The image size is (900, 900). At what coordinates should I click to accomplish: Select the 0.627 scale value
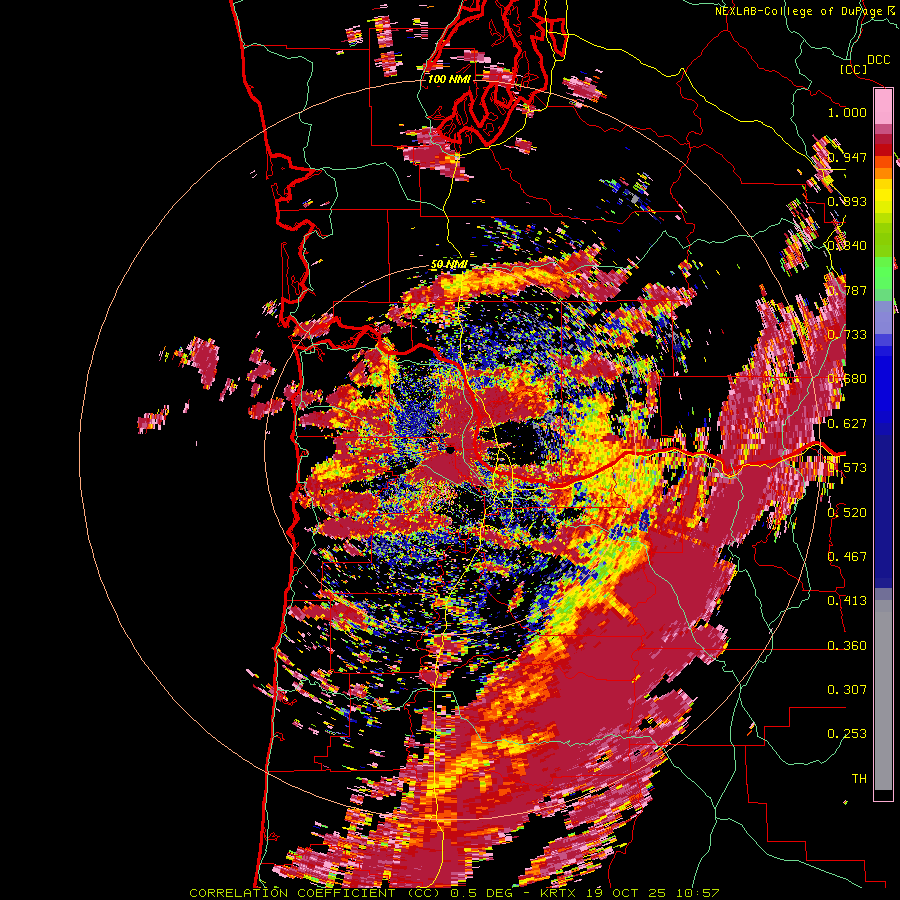click(x=847, y=423)
